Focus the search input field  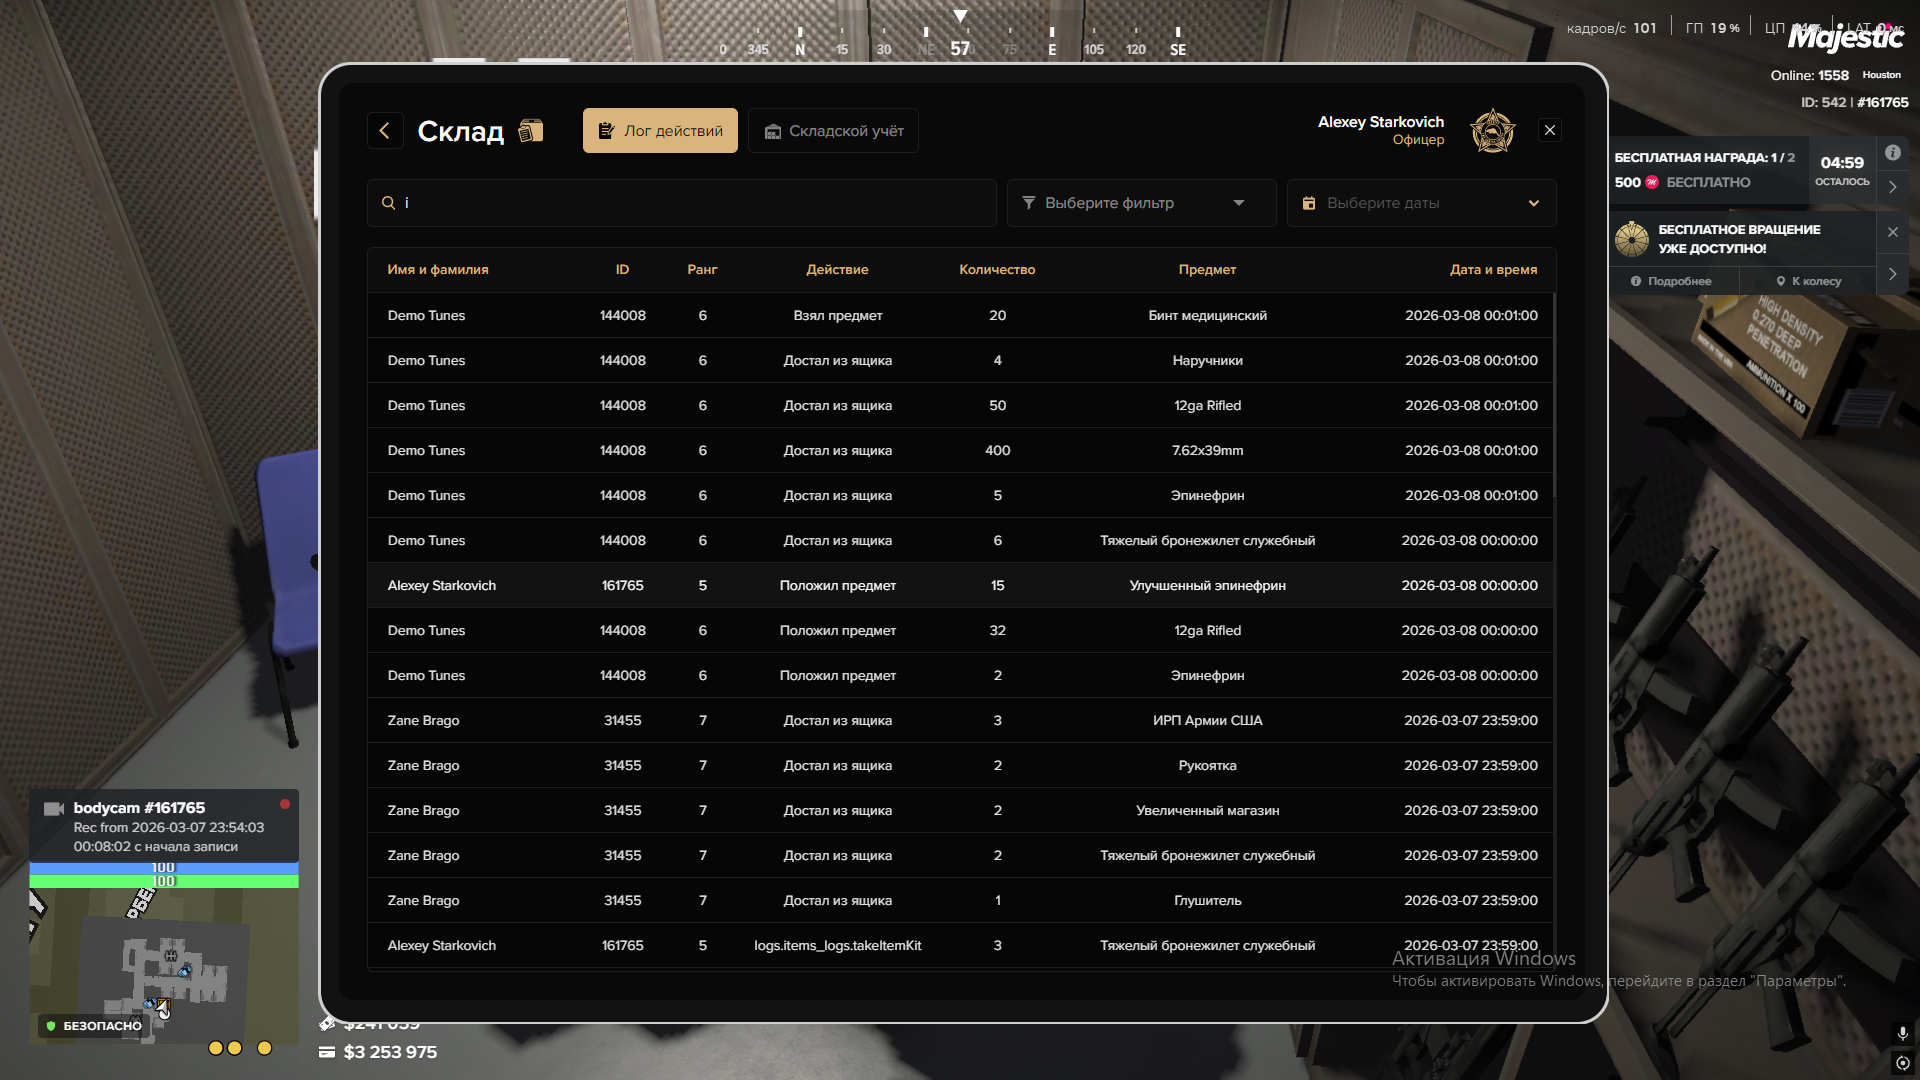coord(690,203)
